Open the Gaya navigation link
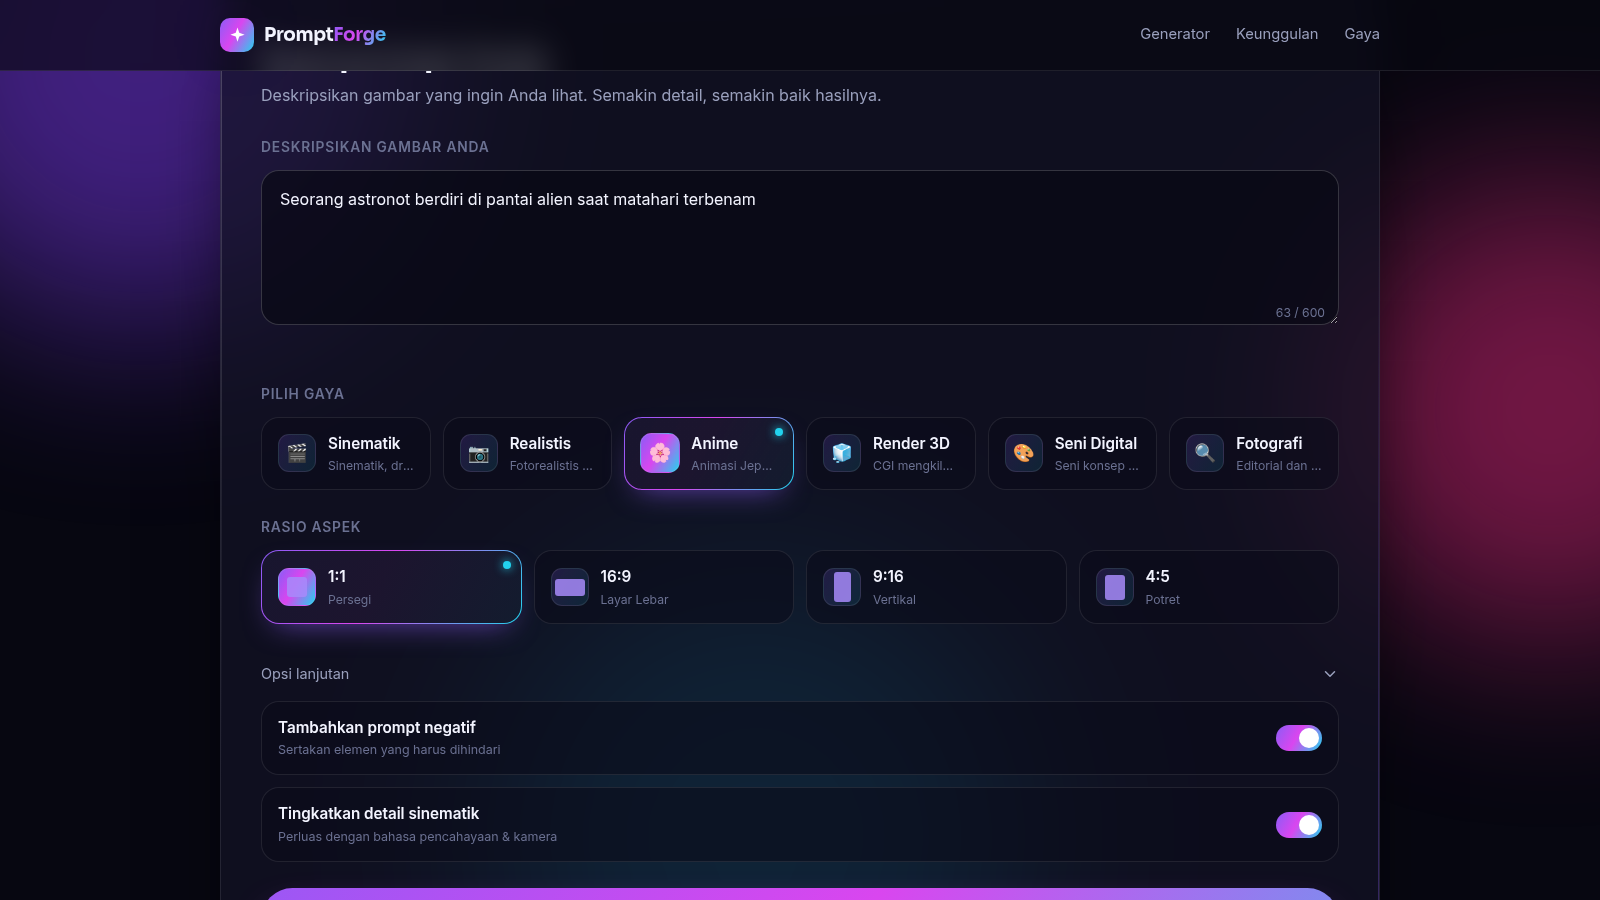 pyautogui.click(x=1362, y=34)
